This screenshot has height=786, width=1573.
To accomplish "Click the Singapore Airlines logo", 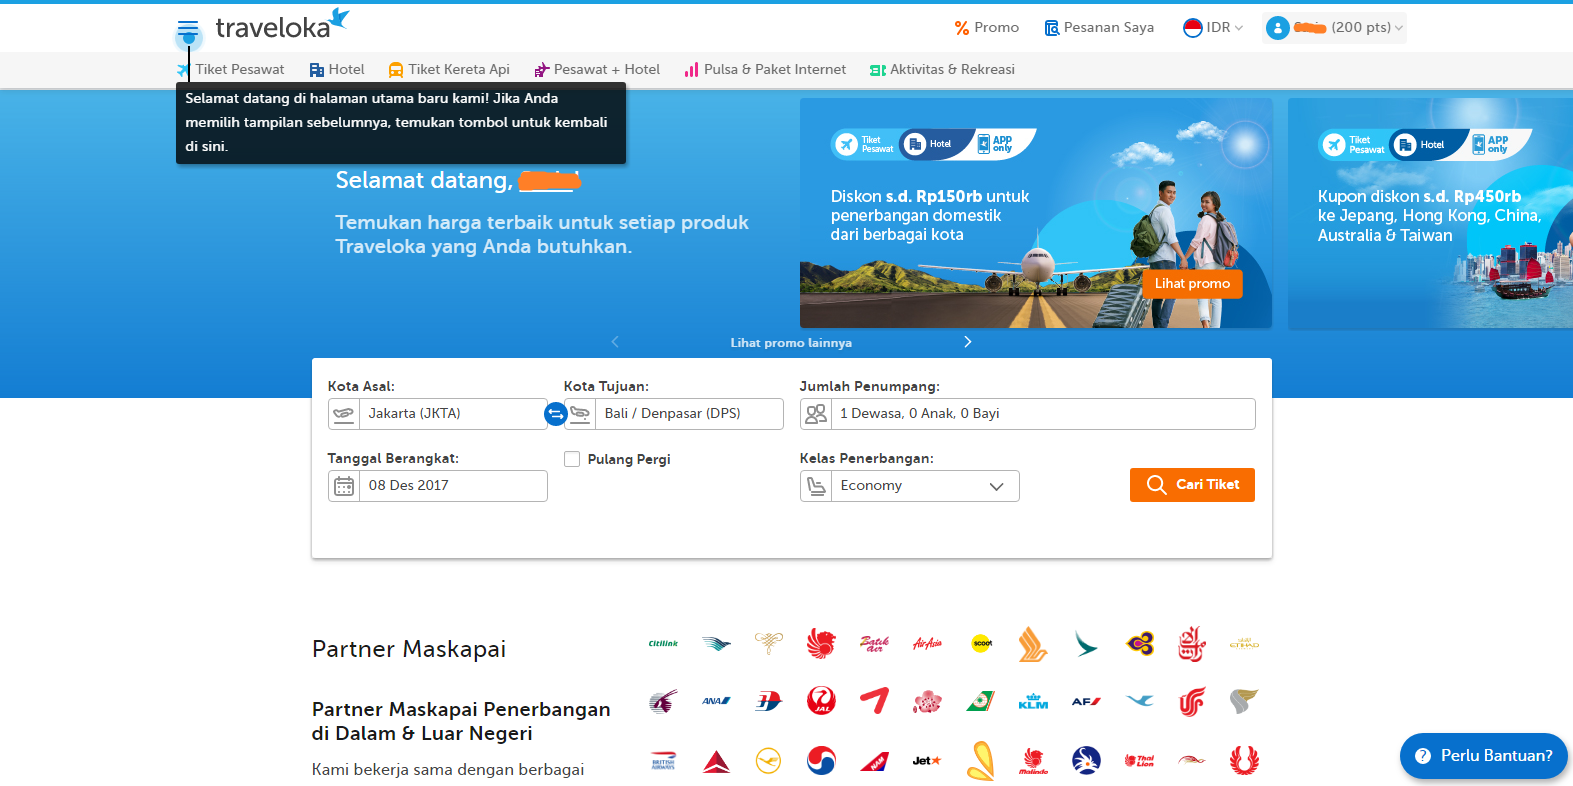I will click(1033, 644).
